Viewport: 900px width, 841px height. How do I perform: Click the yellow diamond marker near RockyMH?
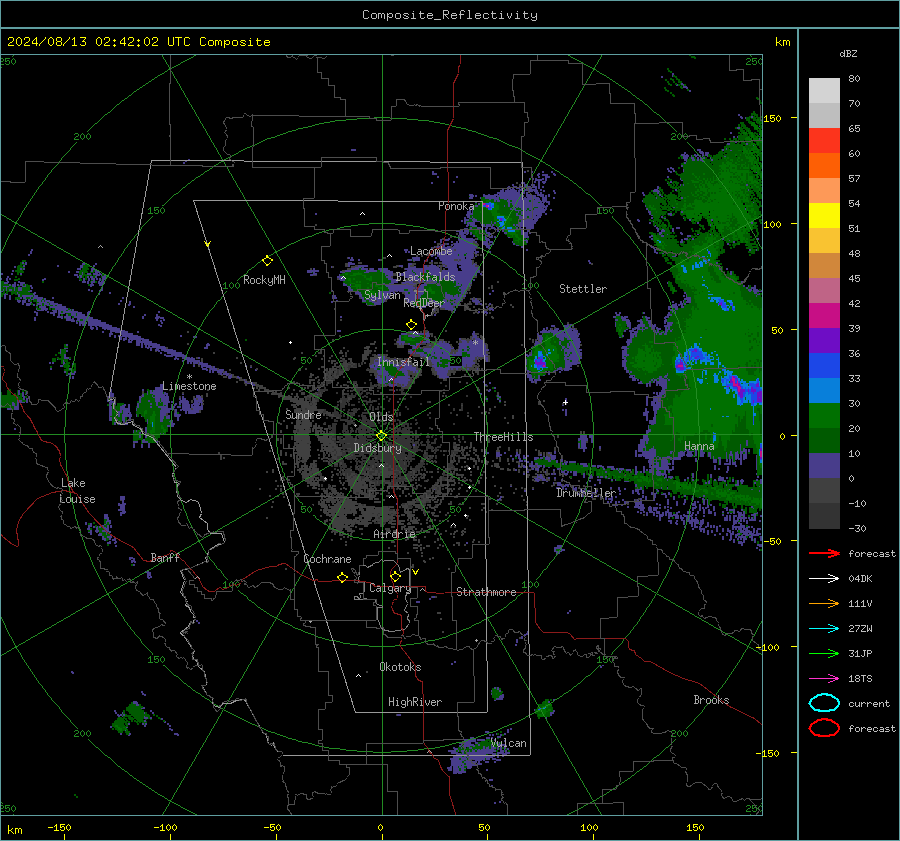pyautogui.click(x=267, y=261)
